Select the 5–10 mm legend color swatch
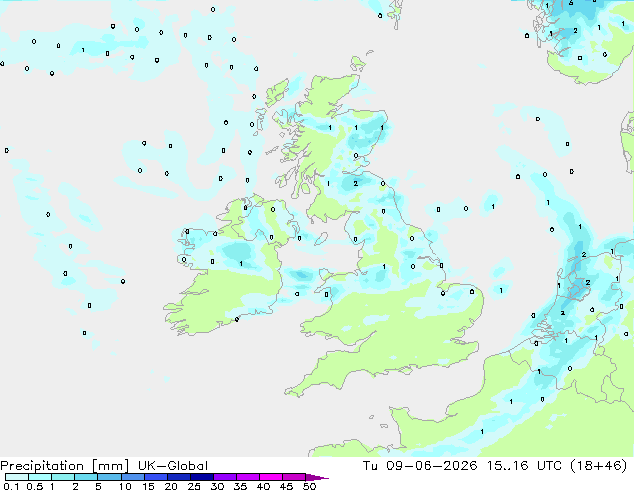This screenshot has height=490, width=634. [109, 477]
